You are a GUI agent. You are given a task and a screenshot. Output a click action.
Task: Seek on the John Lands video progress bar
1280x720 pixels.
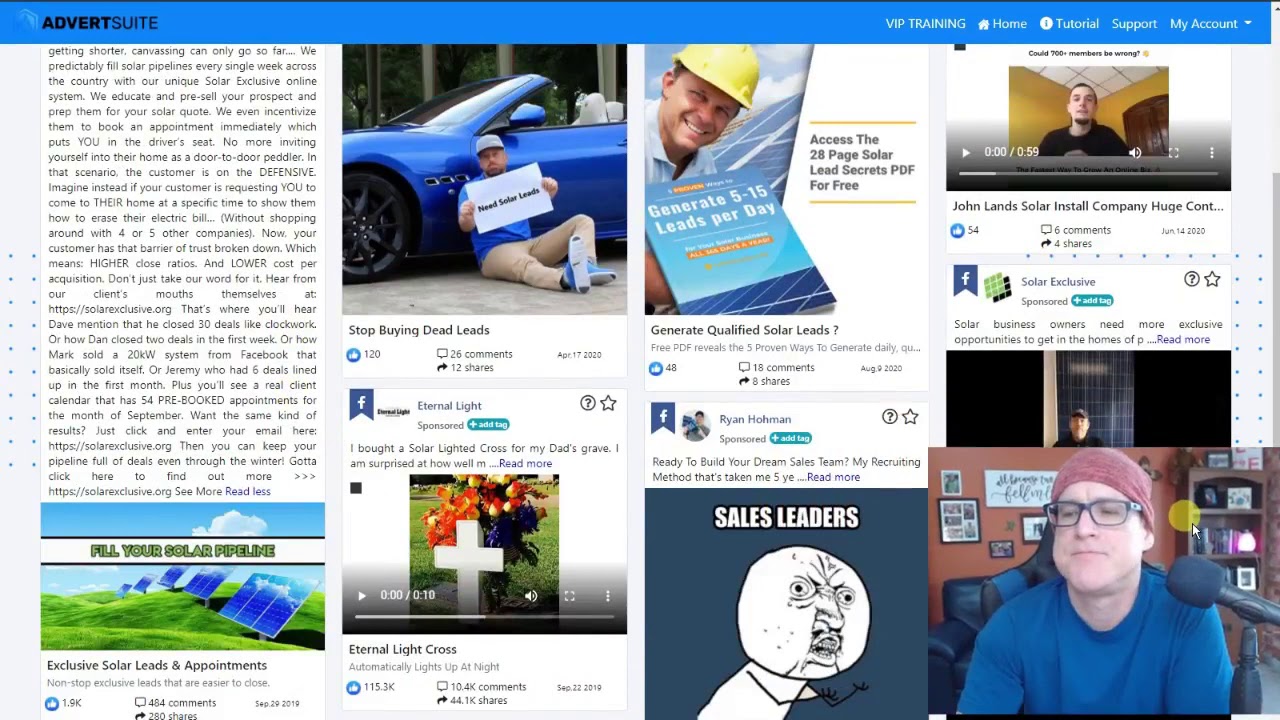coord(1088,174)
